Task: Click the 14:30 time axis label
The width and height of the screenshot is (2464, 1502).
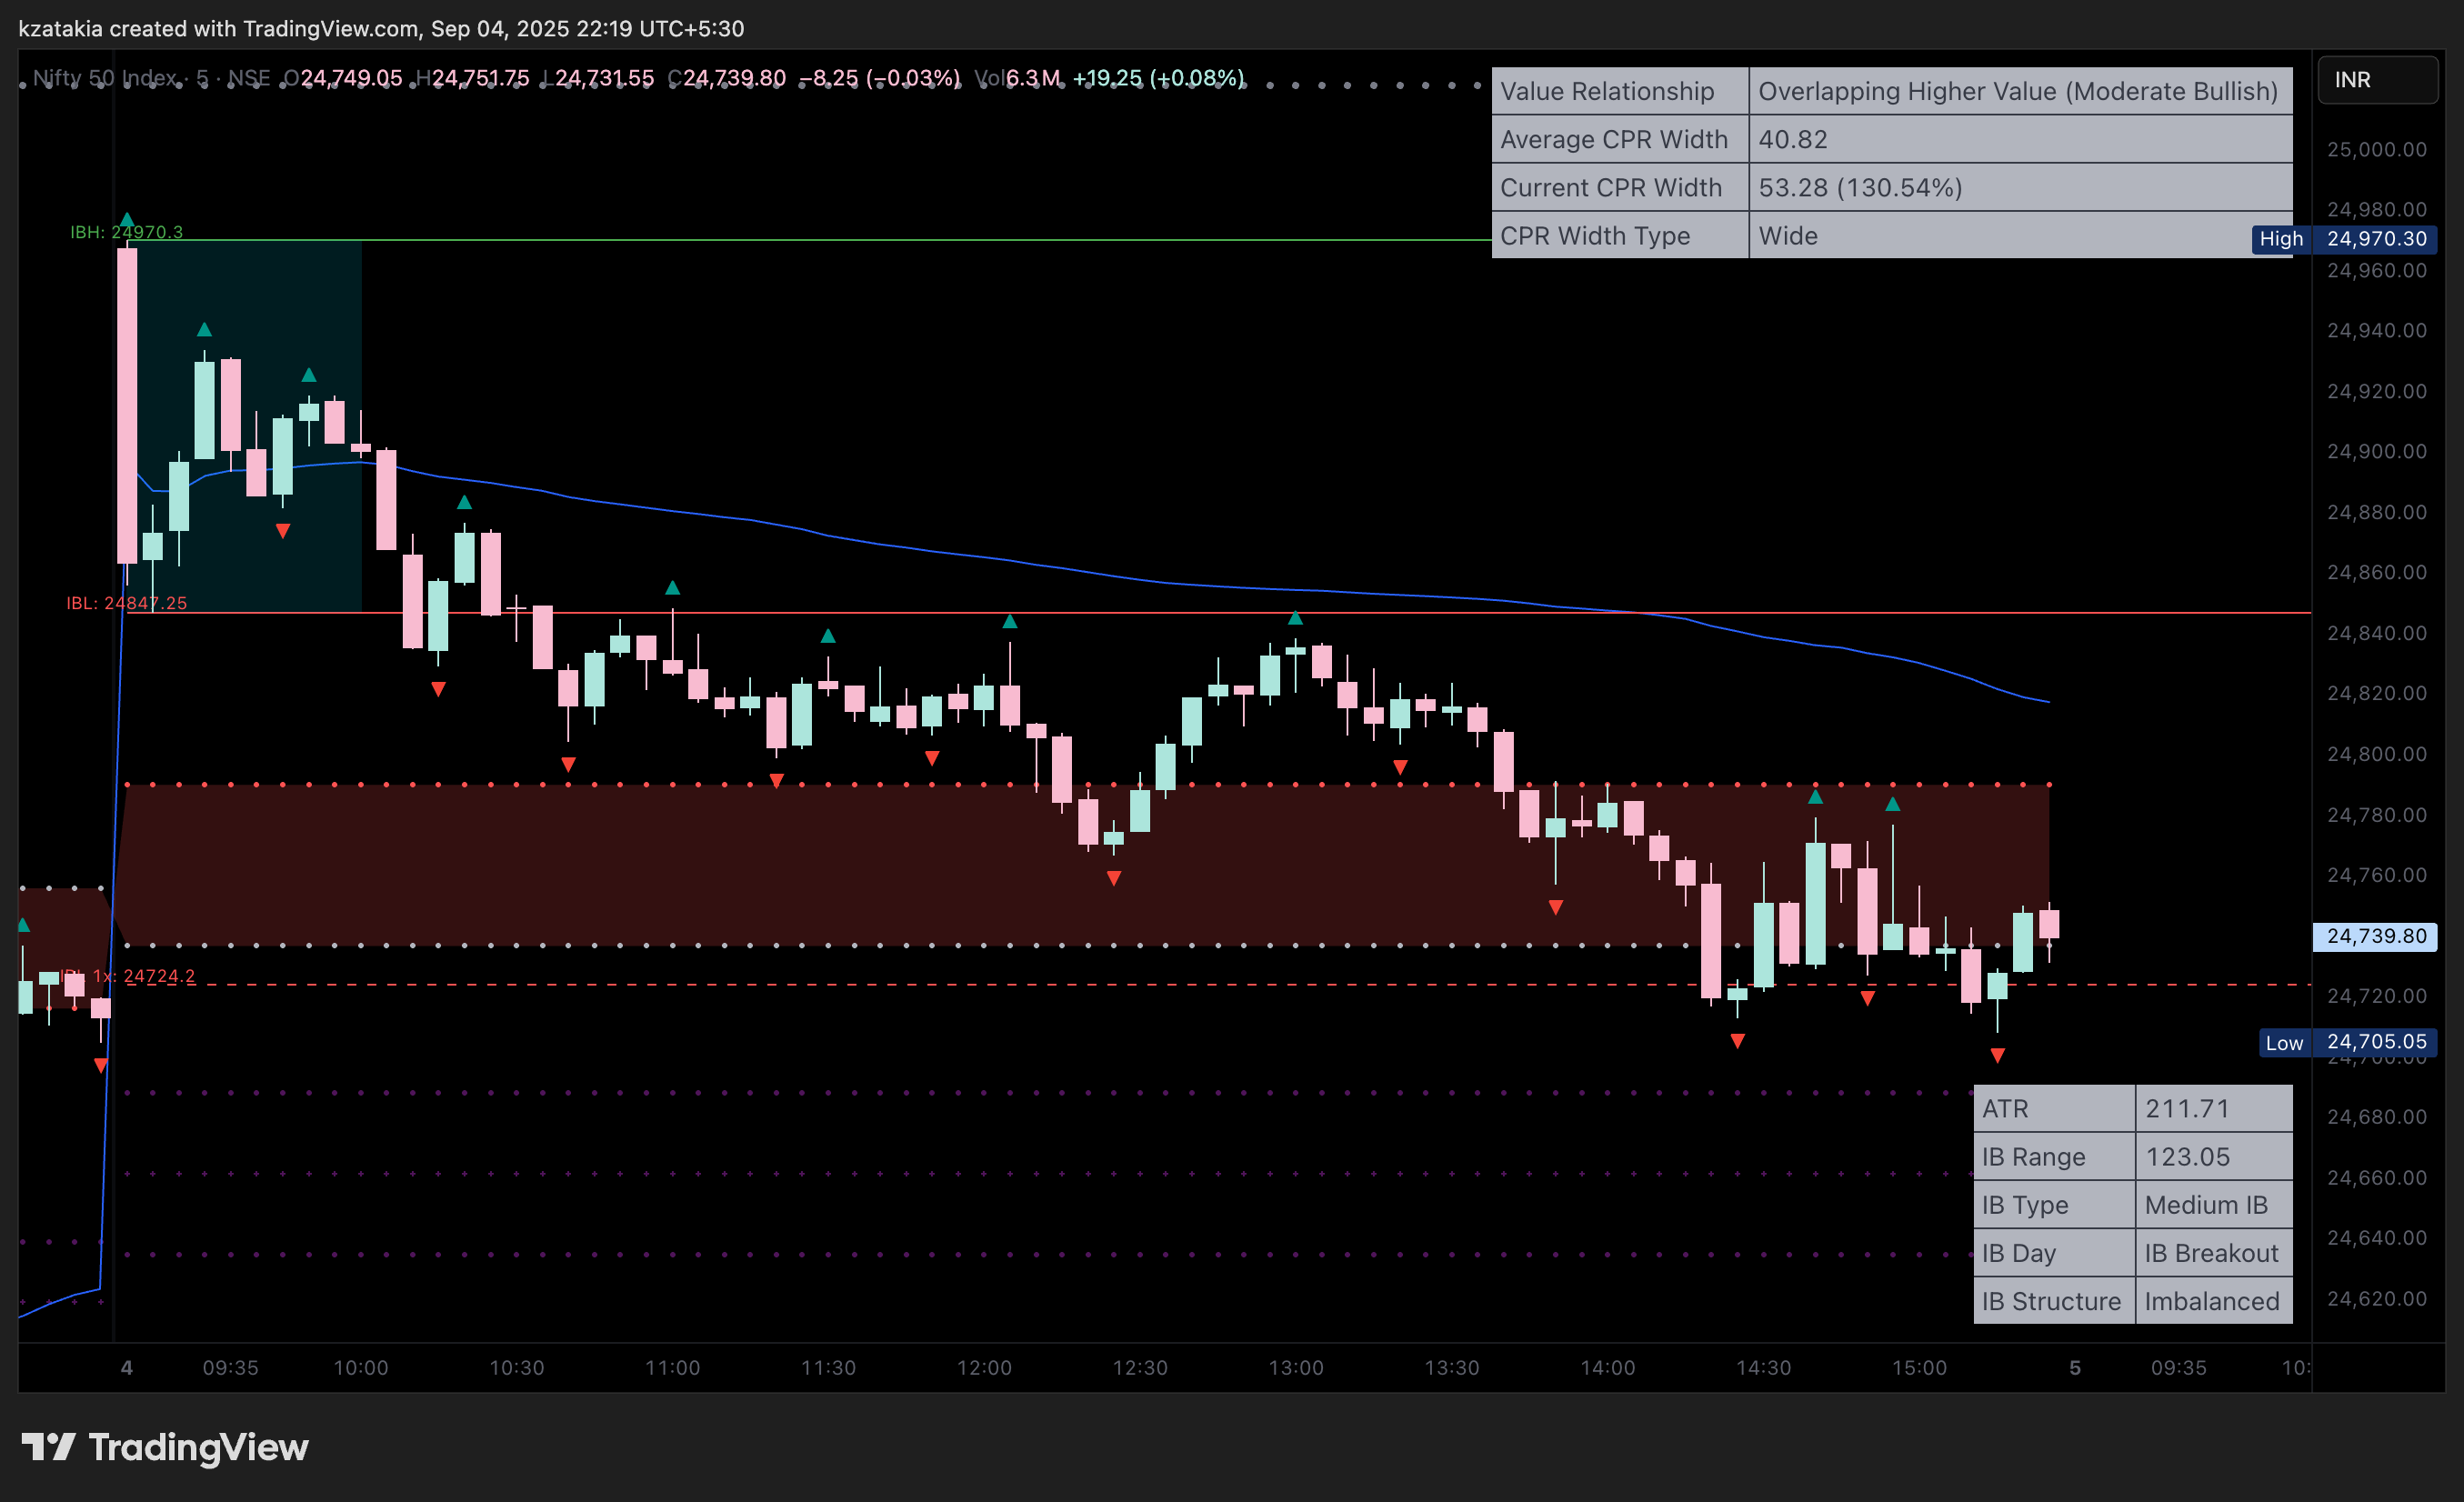Action: tap(1764, 1367)
